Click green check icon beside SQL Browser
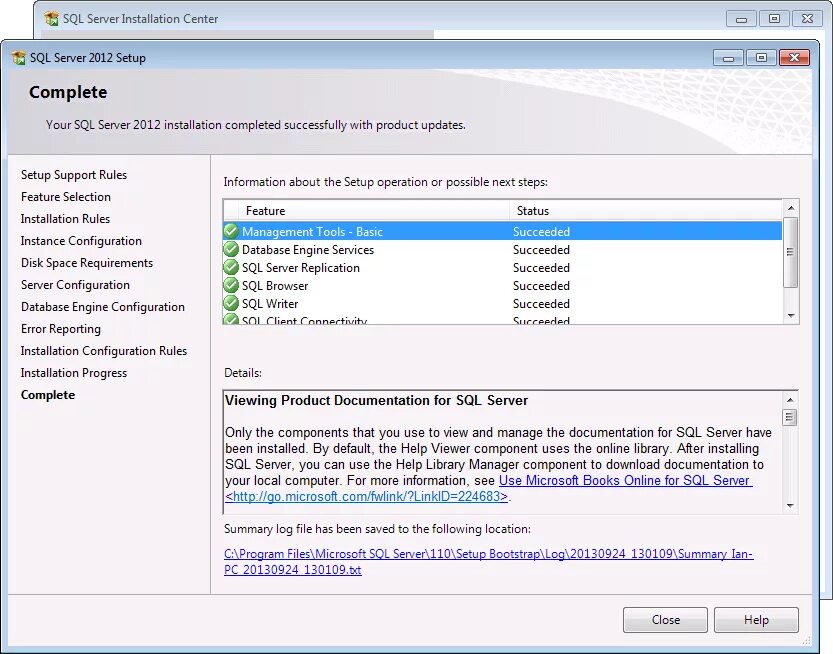833x654 pixels. (x=231, y=285)
